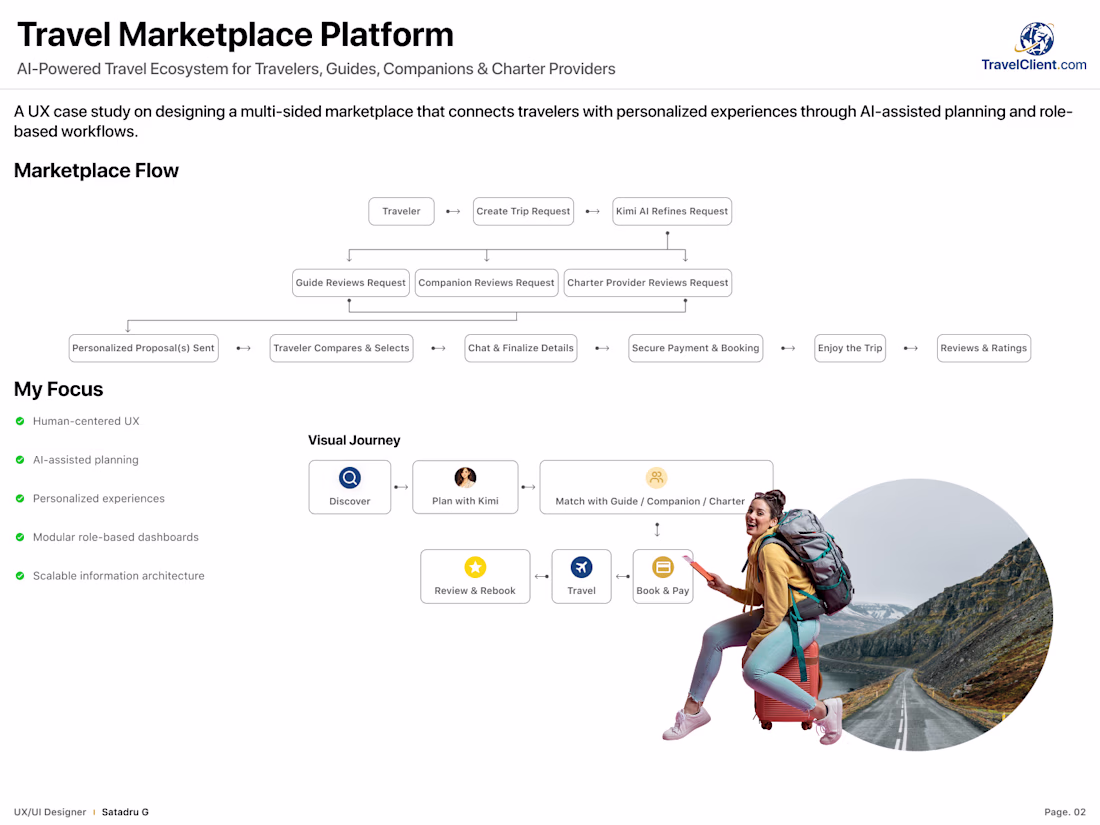The height and width of the screenshot is (825, 1100).
Task: Click the Visual Journey heading
Action: [x=354, y=440]
